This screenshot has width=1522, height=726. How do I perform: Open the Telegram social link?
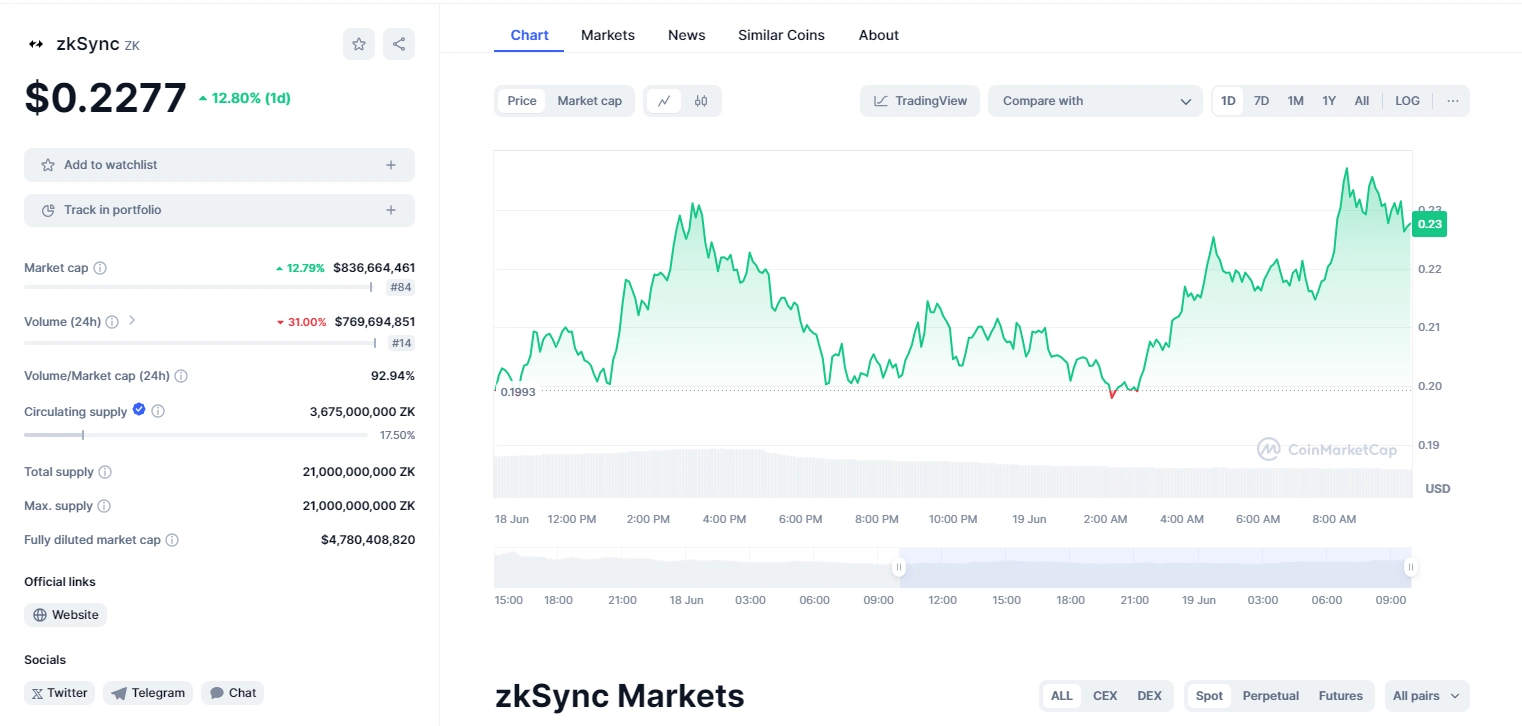[x=148, y=693]
